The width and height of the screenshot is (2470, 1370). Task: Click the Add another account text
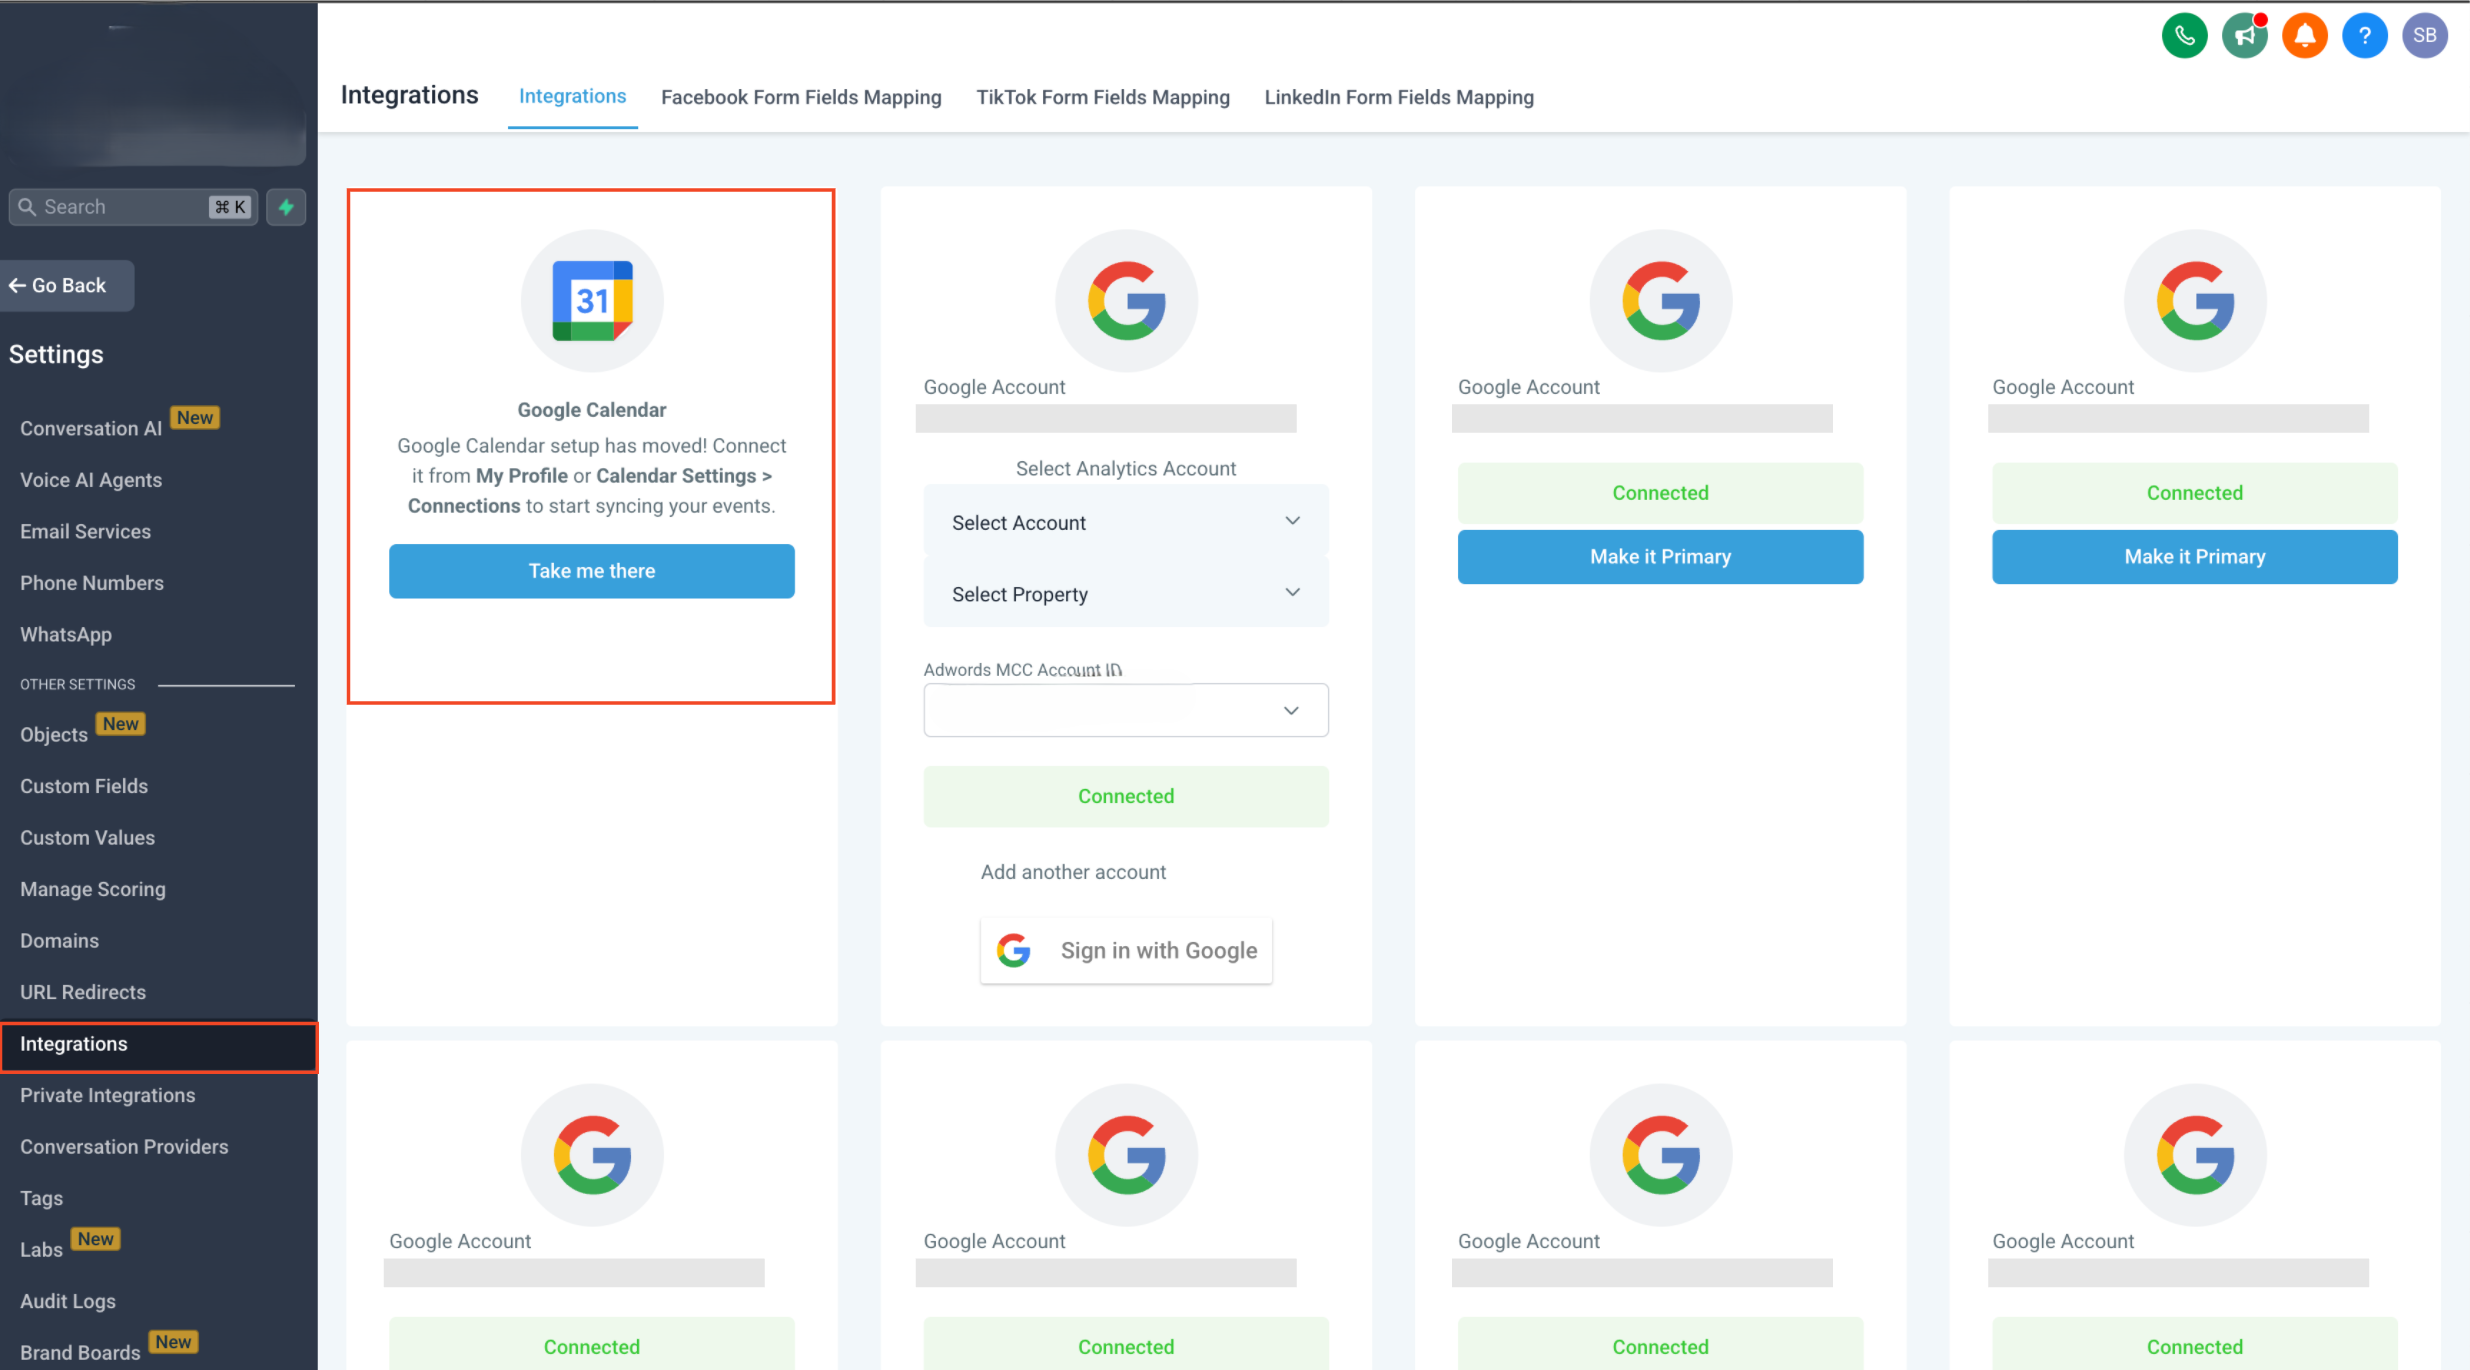click(x=1073, y=872)
